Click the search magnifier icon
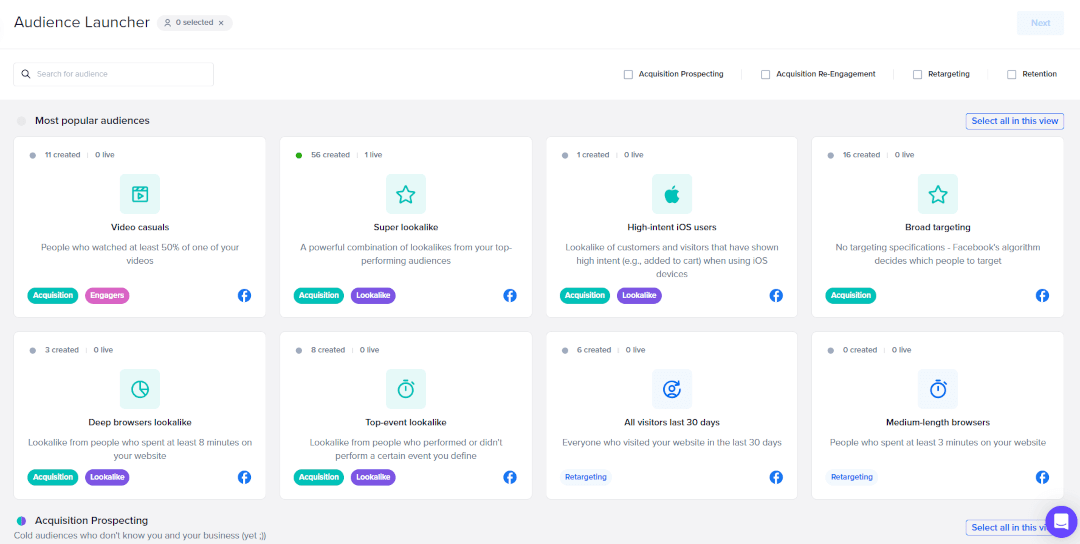 pyautogui.click(x=26, y=74)
